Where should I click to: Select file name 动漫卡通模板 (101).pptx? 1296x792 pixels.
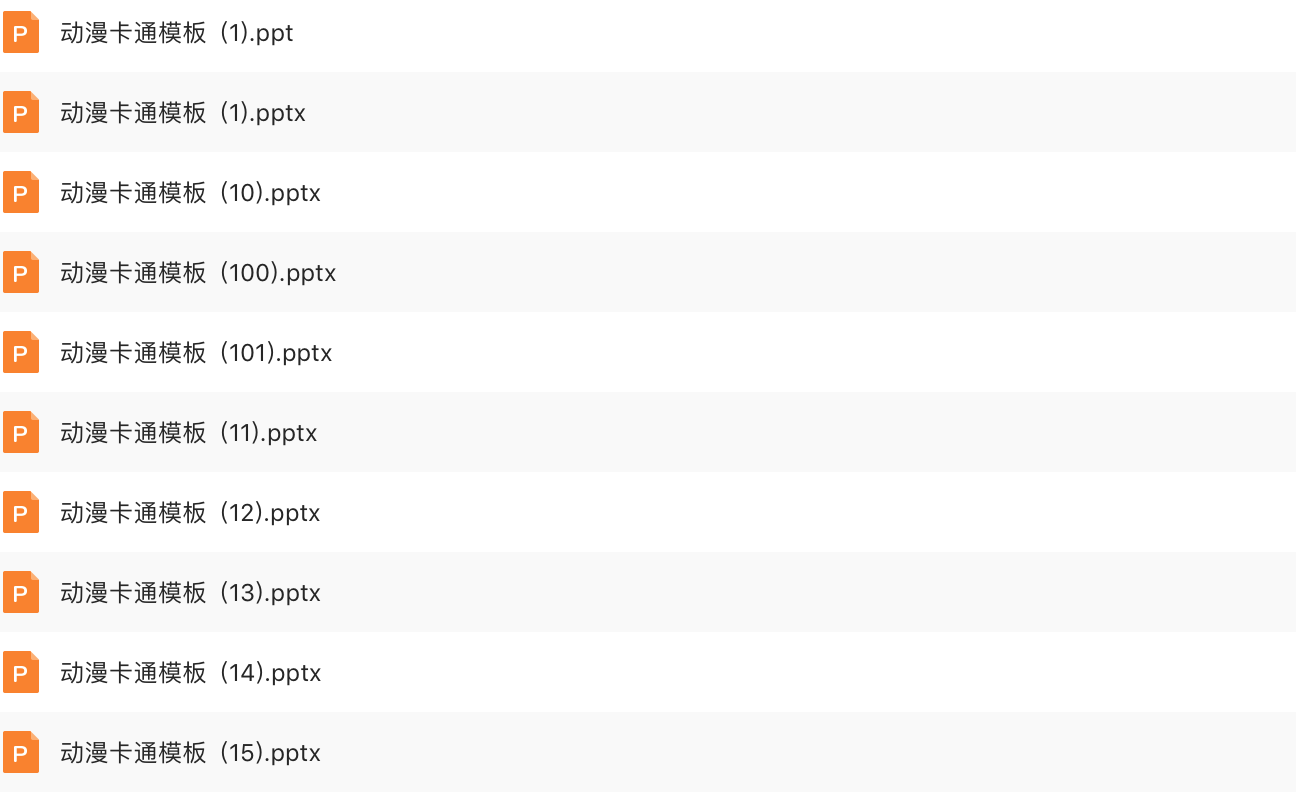click(196, 353)
